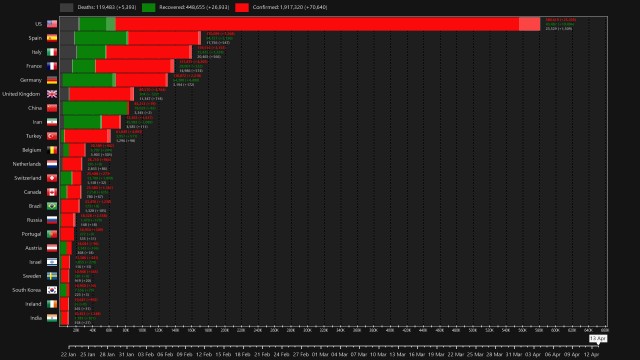
Task: Click the grey Deaths legend swatch
Action: pos(67,7)
